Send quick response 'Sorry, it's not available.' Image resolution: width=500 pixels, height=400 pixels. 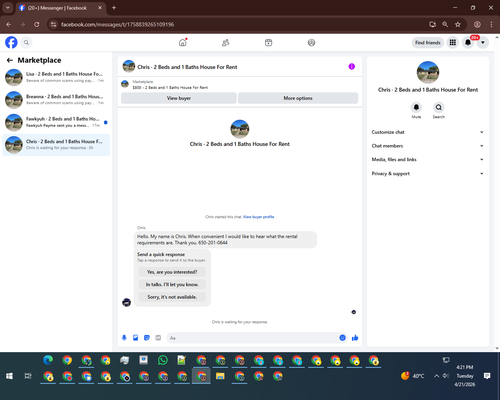(x=172, y=297)
